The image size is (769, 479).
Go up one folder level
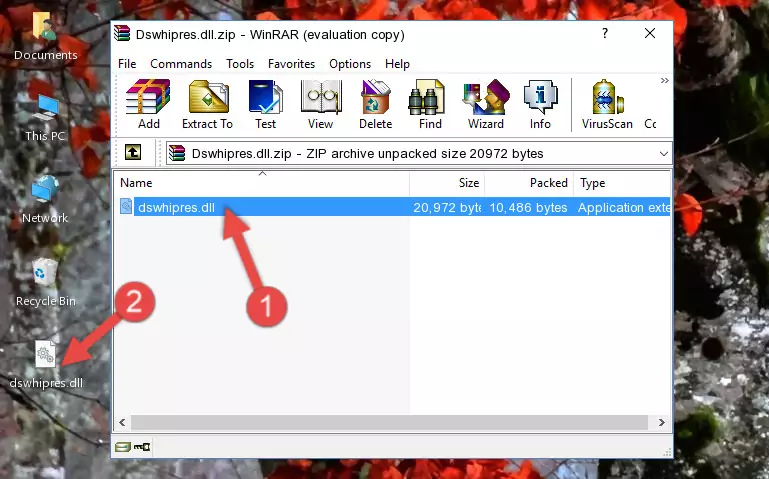click(133, 152)
